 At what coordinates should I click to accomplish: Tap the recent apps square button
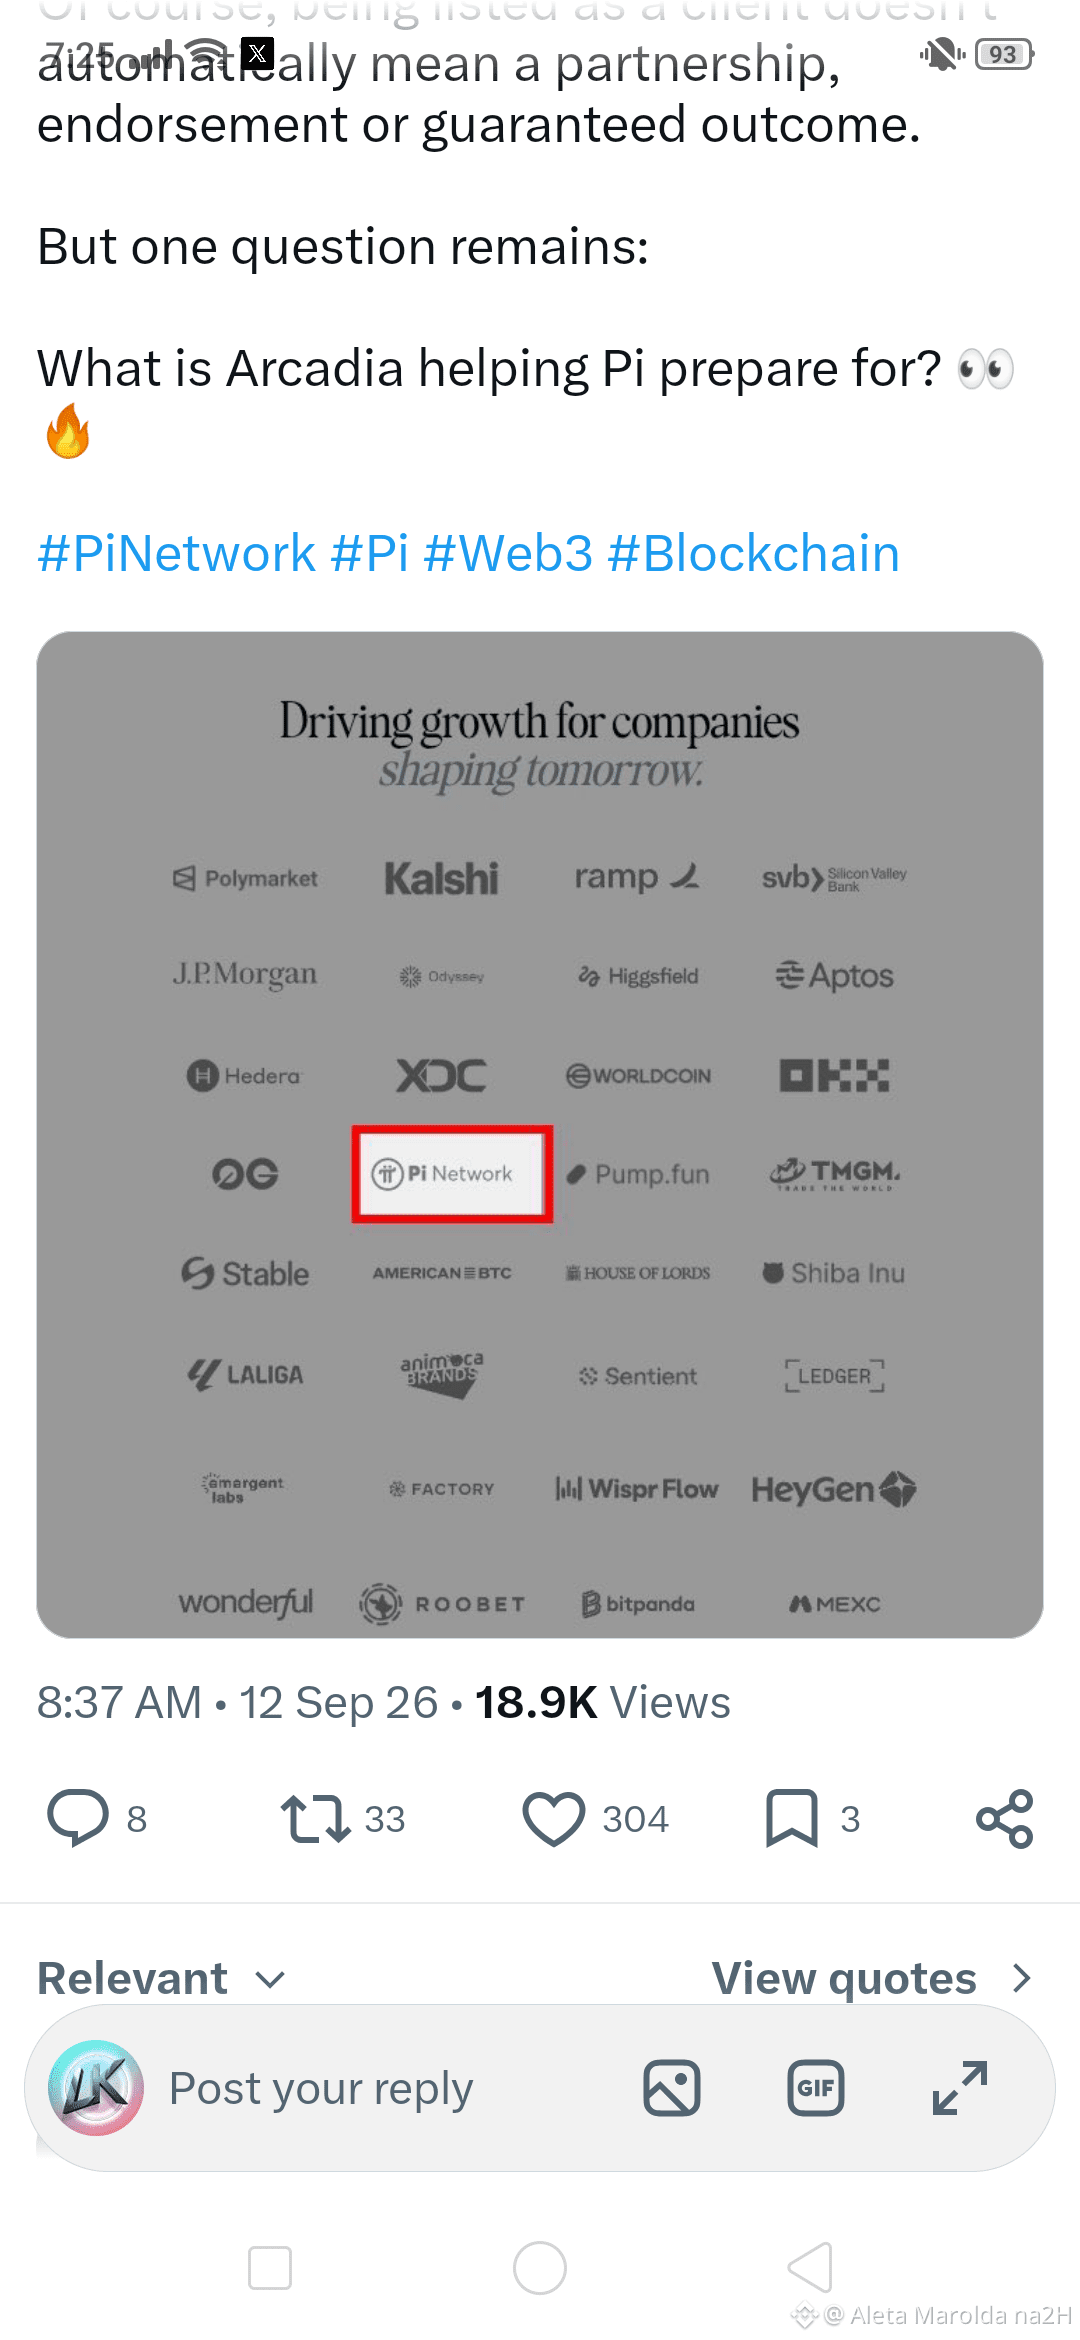tap(270, 2267)
